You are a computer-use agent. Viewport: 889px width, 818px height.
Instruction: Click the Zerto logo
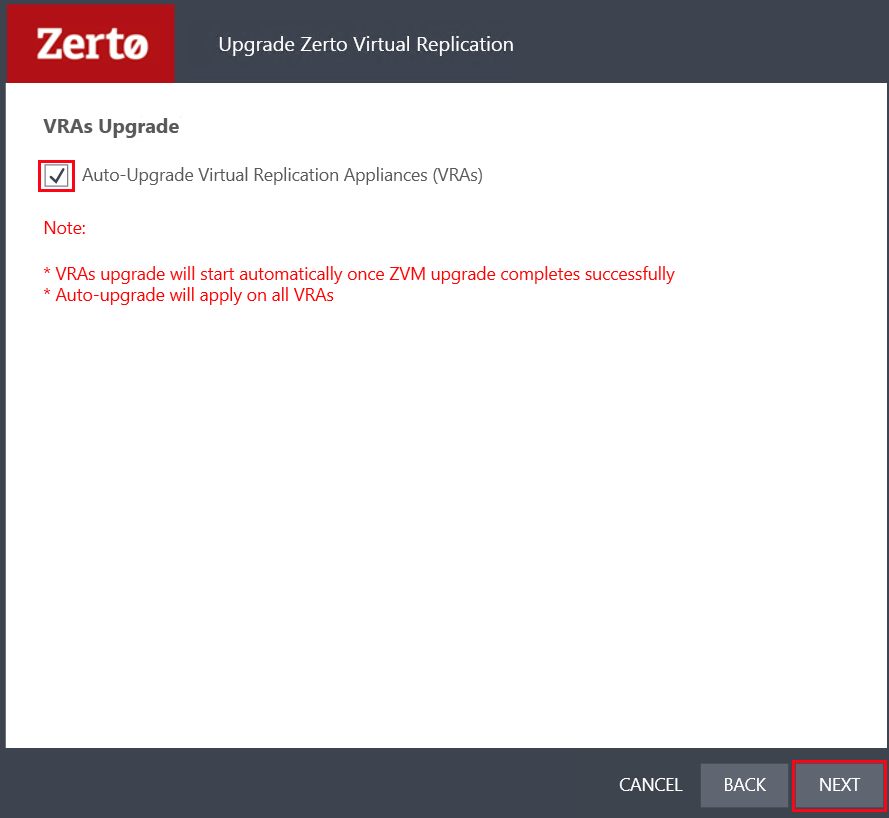91,44
